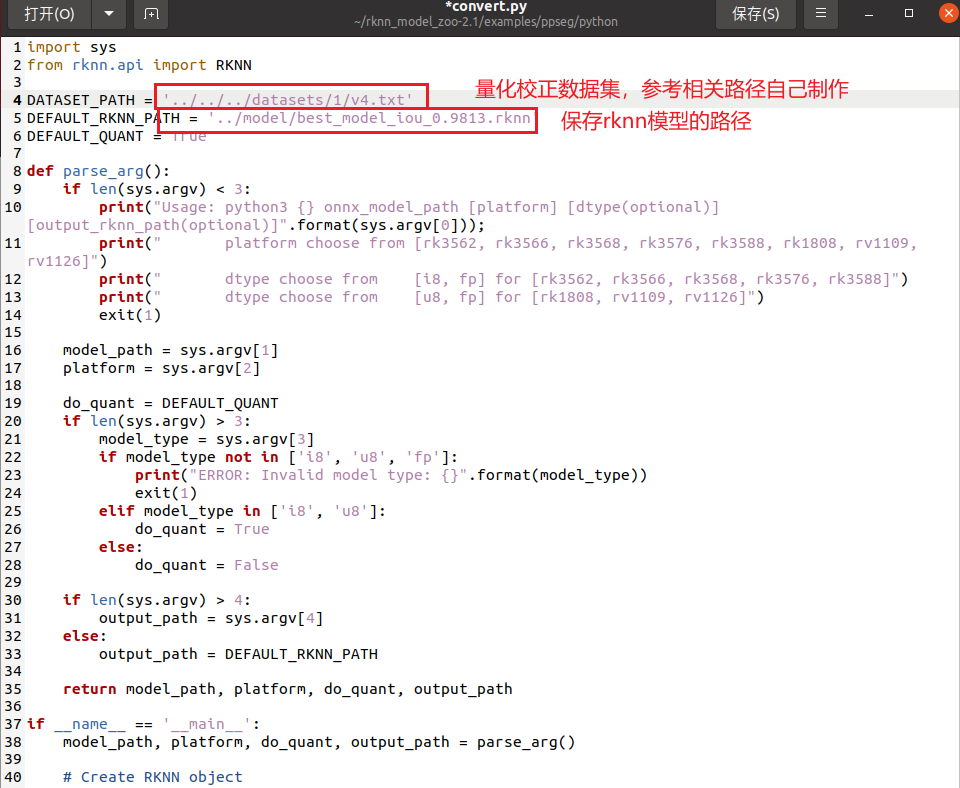Click 'output_path = sys.argv[4]' line
This screenshot has width=960, height=788.
[211, 618]
